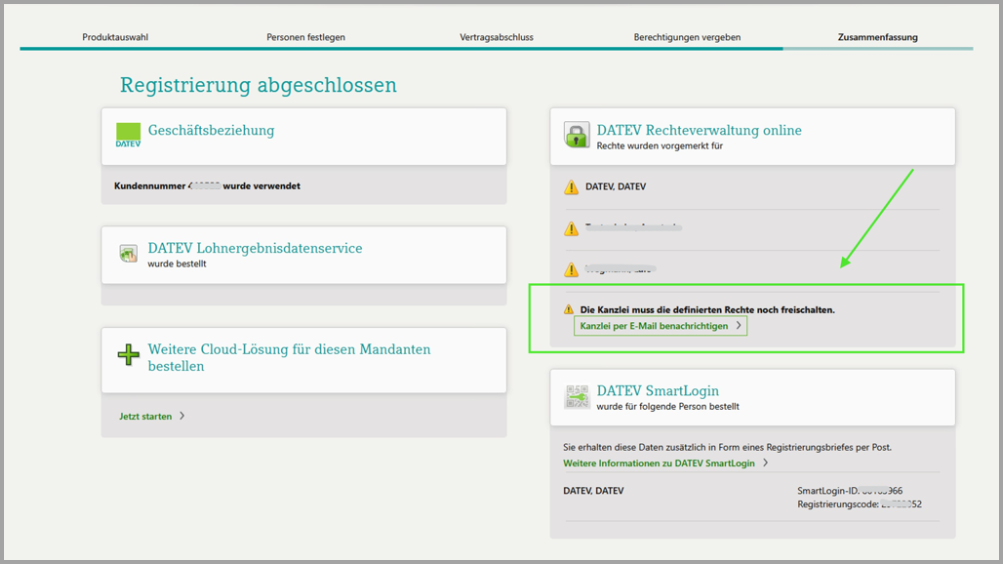Viewport: 1003px width, 564px height.
Task: Open the Produktauswahl step tab
Action: (x=115, y=37)
